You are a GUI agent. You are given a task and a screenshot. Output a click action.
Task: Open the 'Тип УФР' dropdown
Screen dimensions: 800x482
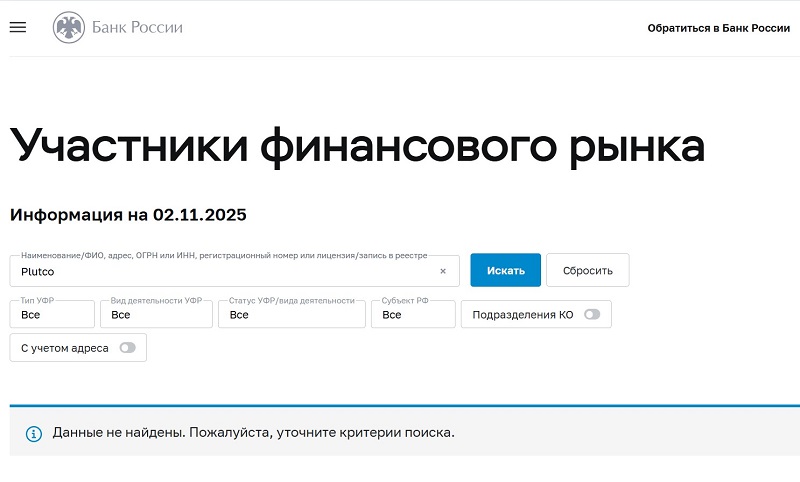pos(52,315)
